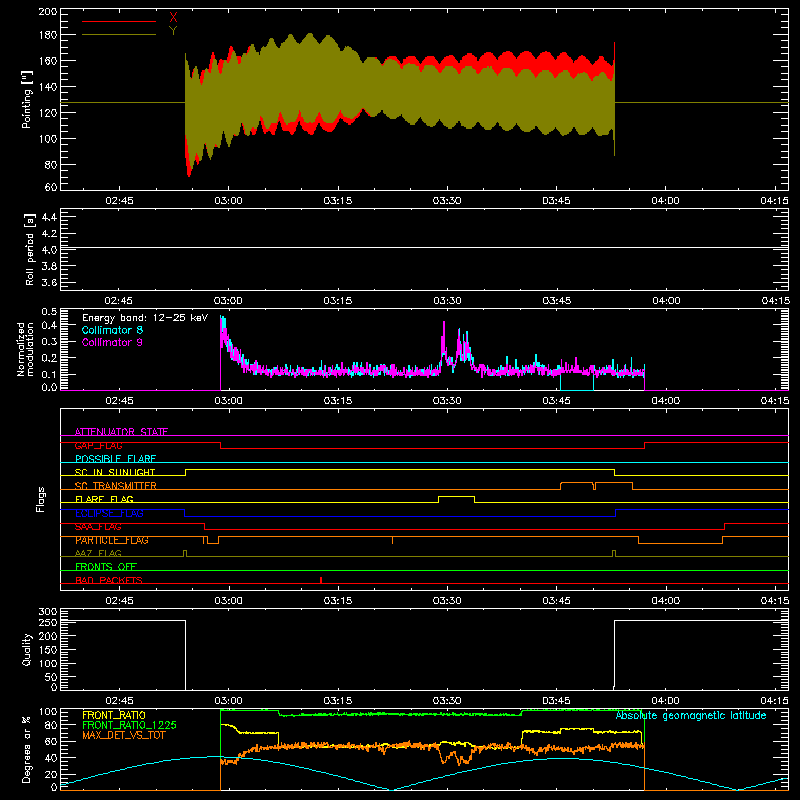The width and height of the screenshot is (800, 800).
Task: Click the POSSIBLE_FLARE flag label
Action: (115, 459)
